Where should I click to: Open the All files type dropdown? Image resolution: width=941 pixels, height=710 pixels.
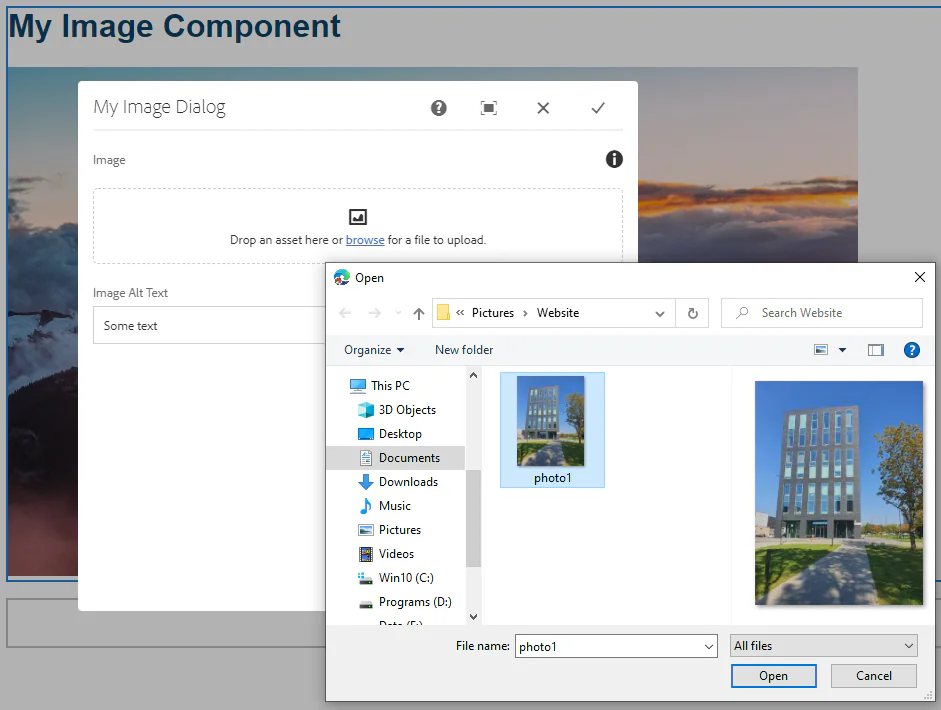point(823,646)
